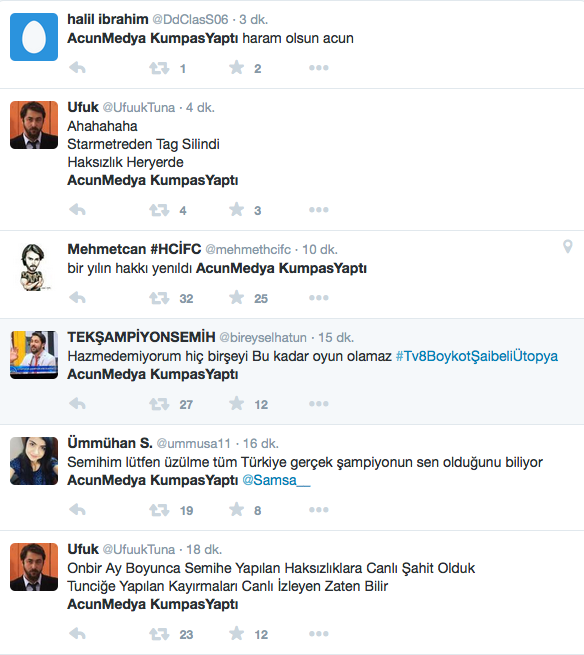The image size is (584, 655).
Task: Retweet Ufuk's Onbir Ay Boyunca tweet
Action: [159, 634]
